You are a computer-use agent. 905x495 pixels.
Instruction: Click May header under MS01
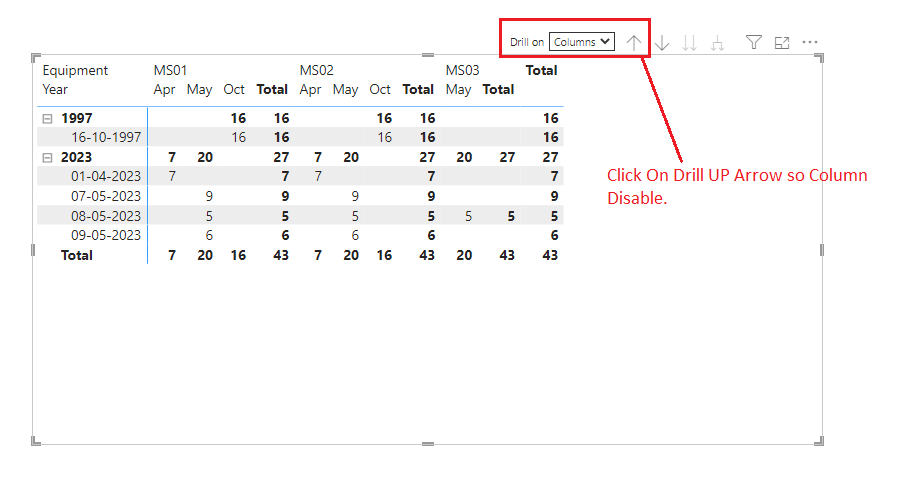199,90
